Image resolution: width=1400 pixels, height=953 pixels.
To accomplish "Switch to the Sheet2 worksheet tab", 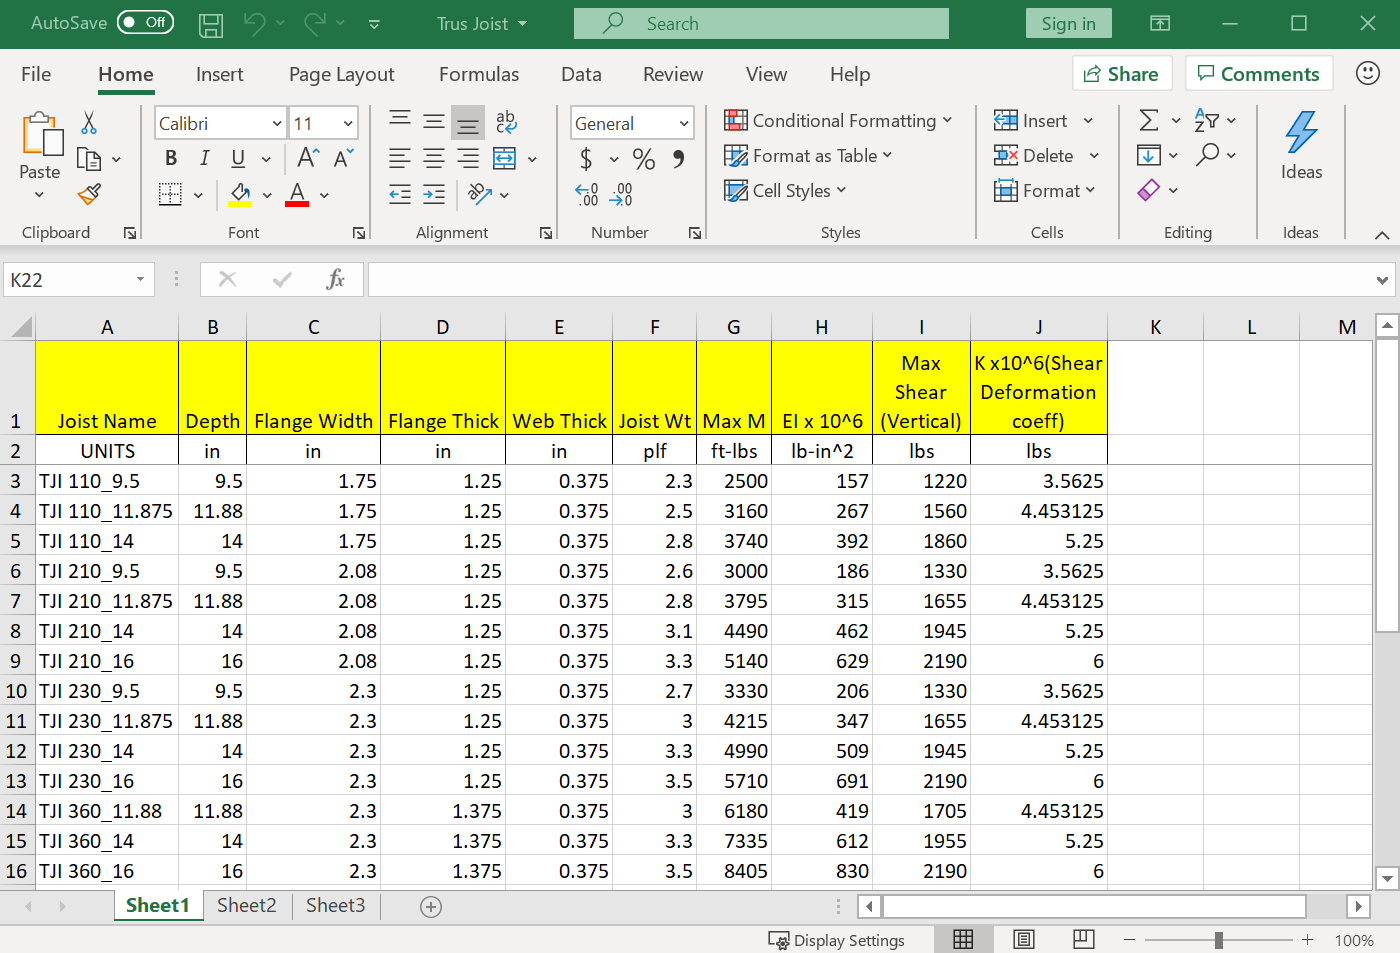I will pos(246,905).
